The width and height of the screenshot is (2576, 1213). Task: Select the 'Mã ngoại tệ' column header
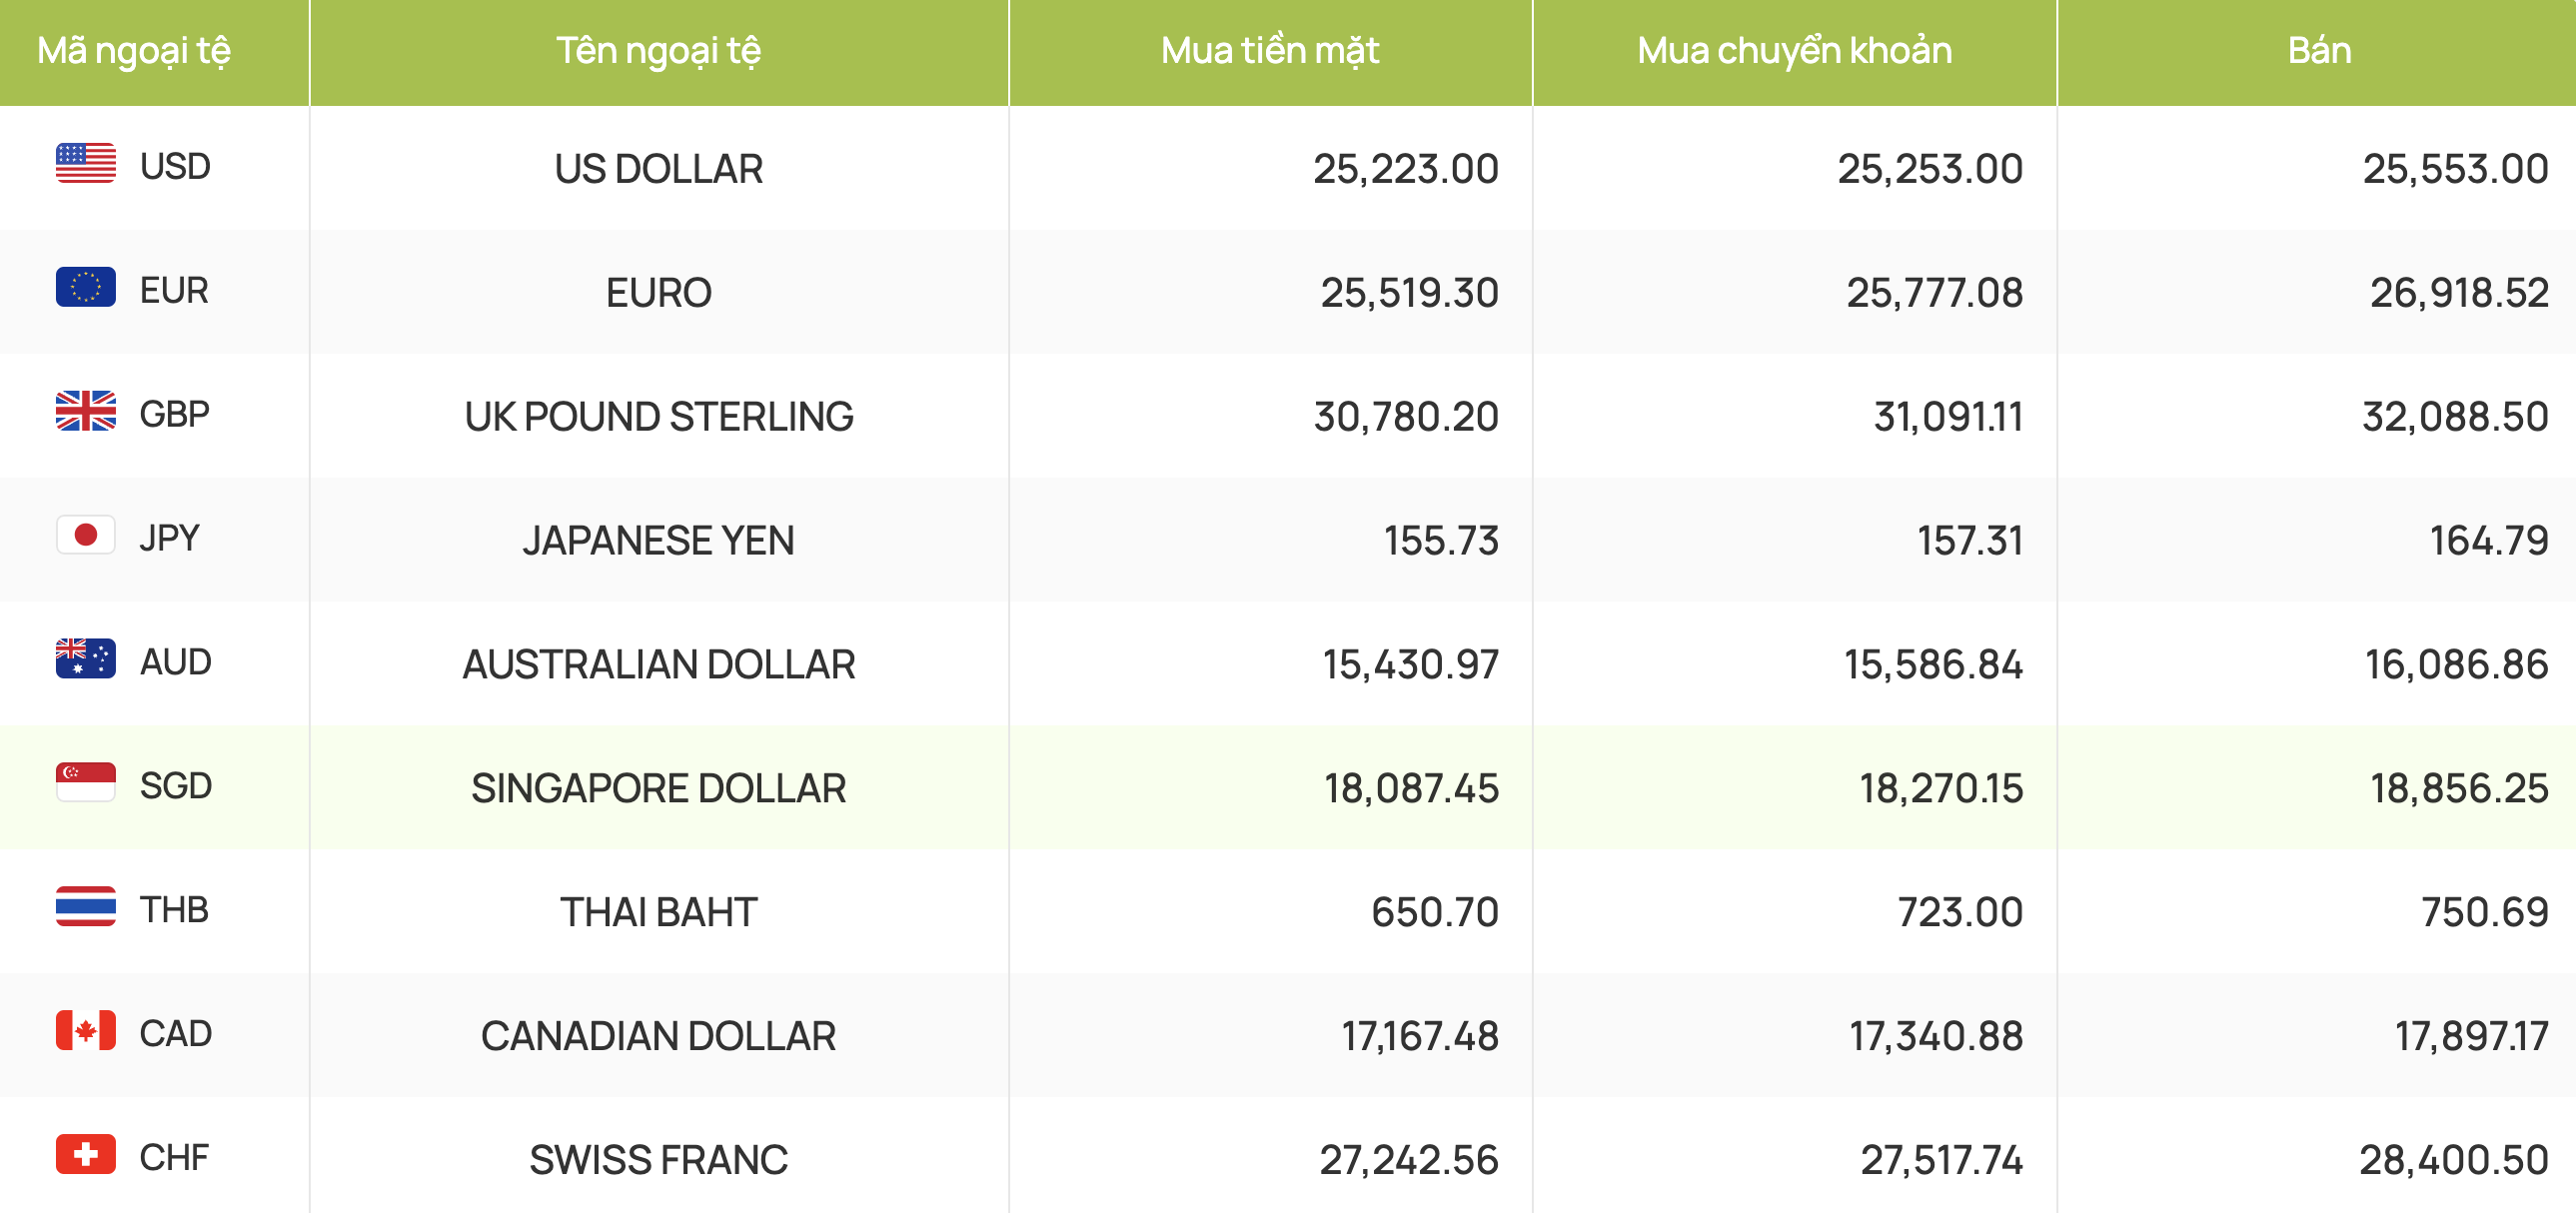tap(134, 51)
